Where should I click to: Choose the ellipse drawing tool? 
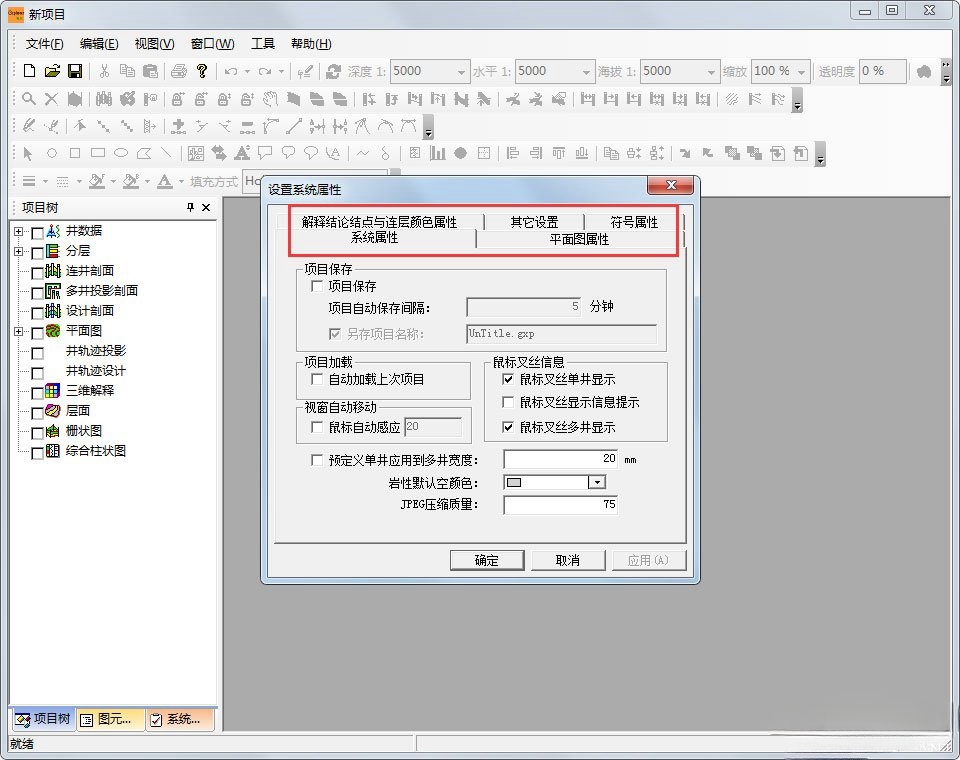pos(121,153)
